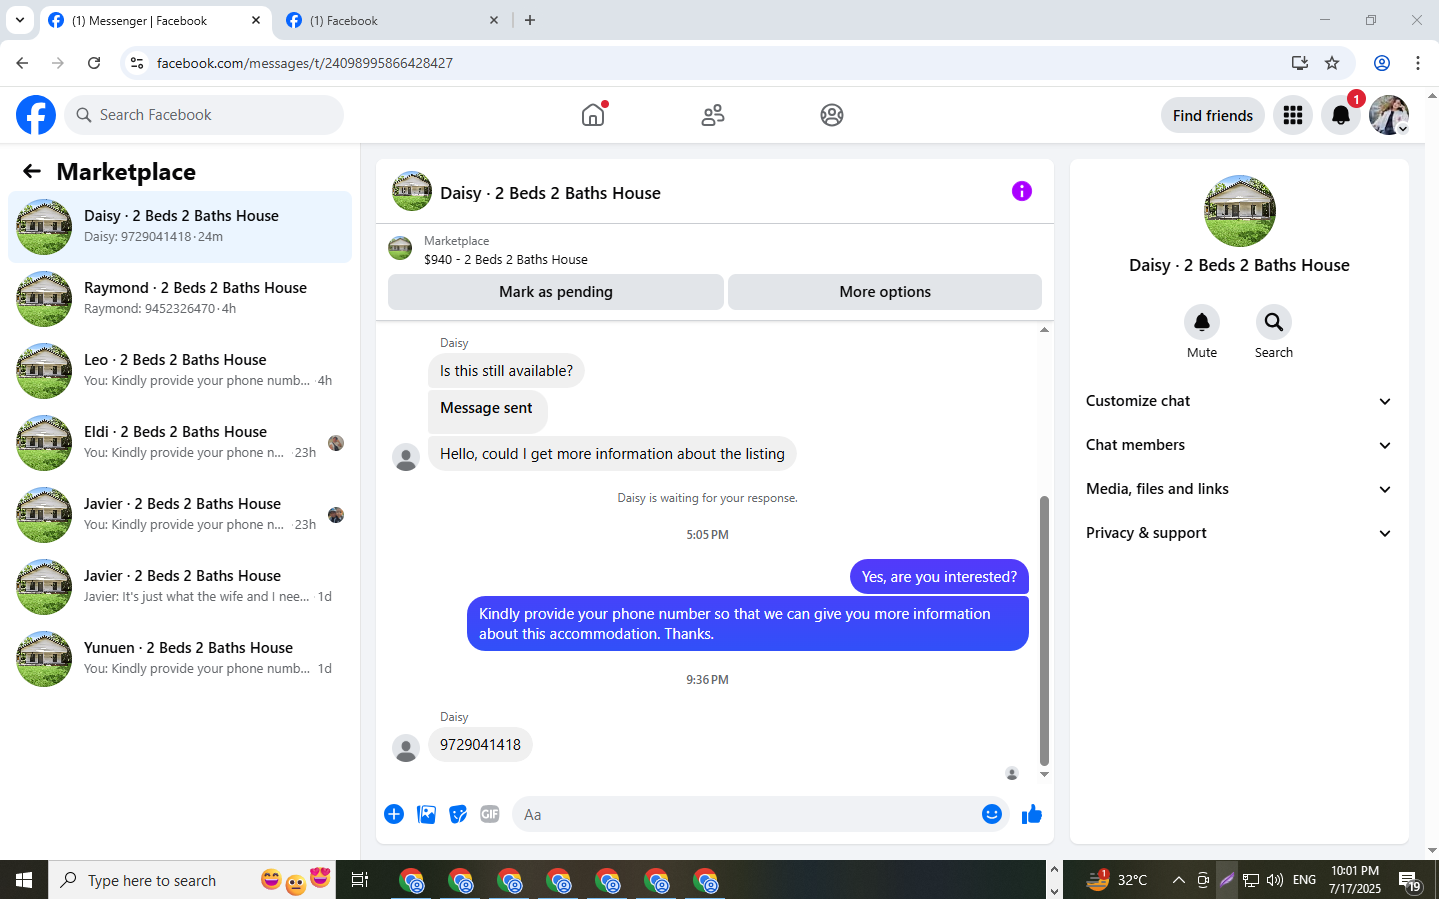
Task: Bookmark this tab with star icon
Action: pyautogui.click(x=1332, y=63)
